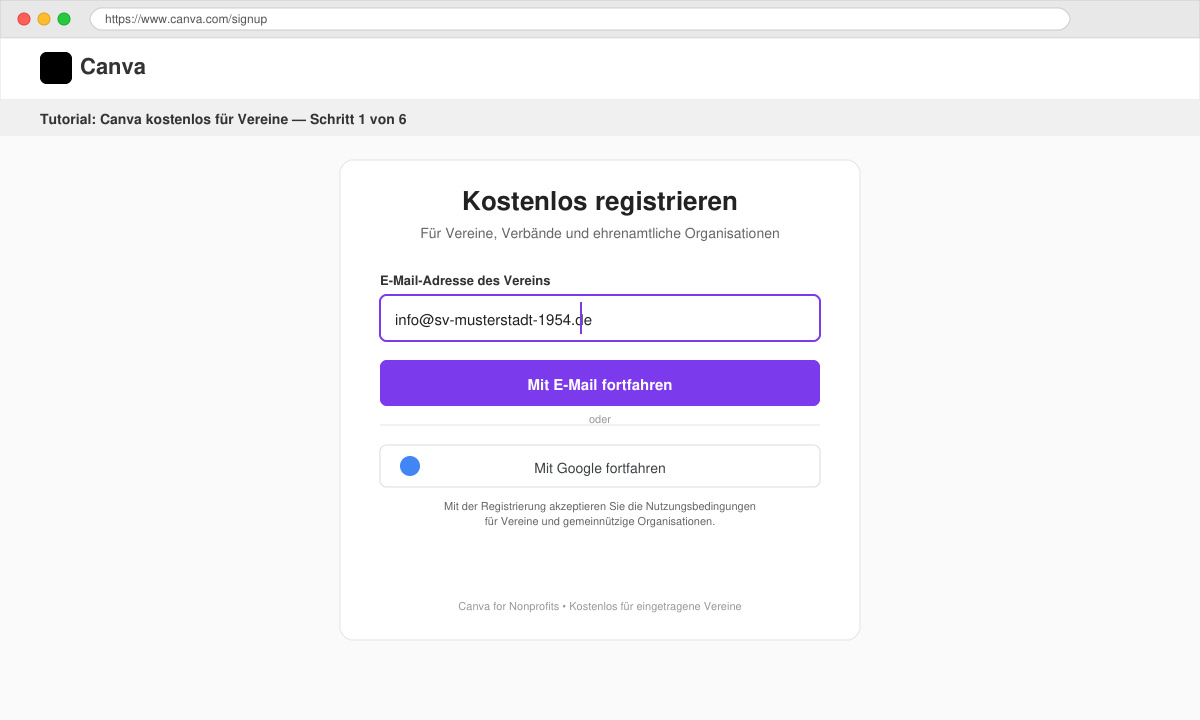Choose "Mit Google fortfahren" sign-up option
This screenshot has width=1200, height=720.
pos(600,466)
